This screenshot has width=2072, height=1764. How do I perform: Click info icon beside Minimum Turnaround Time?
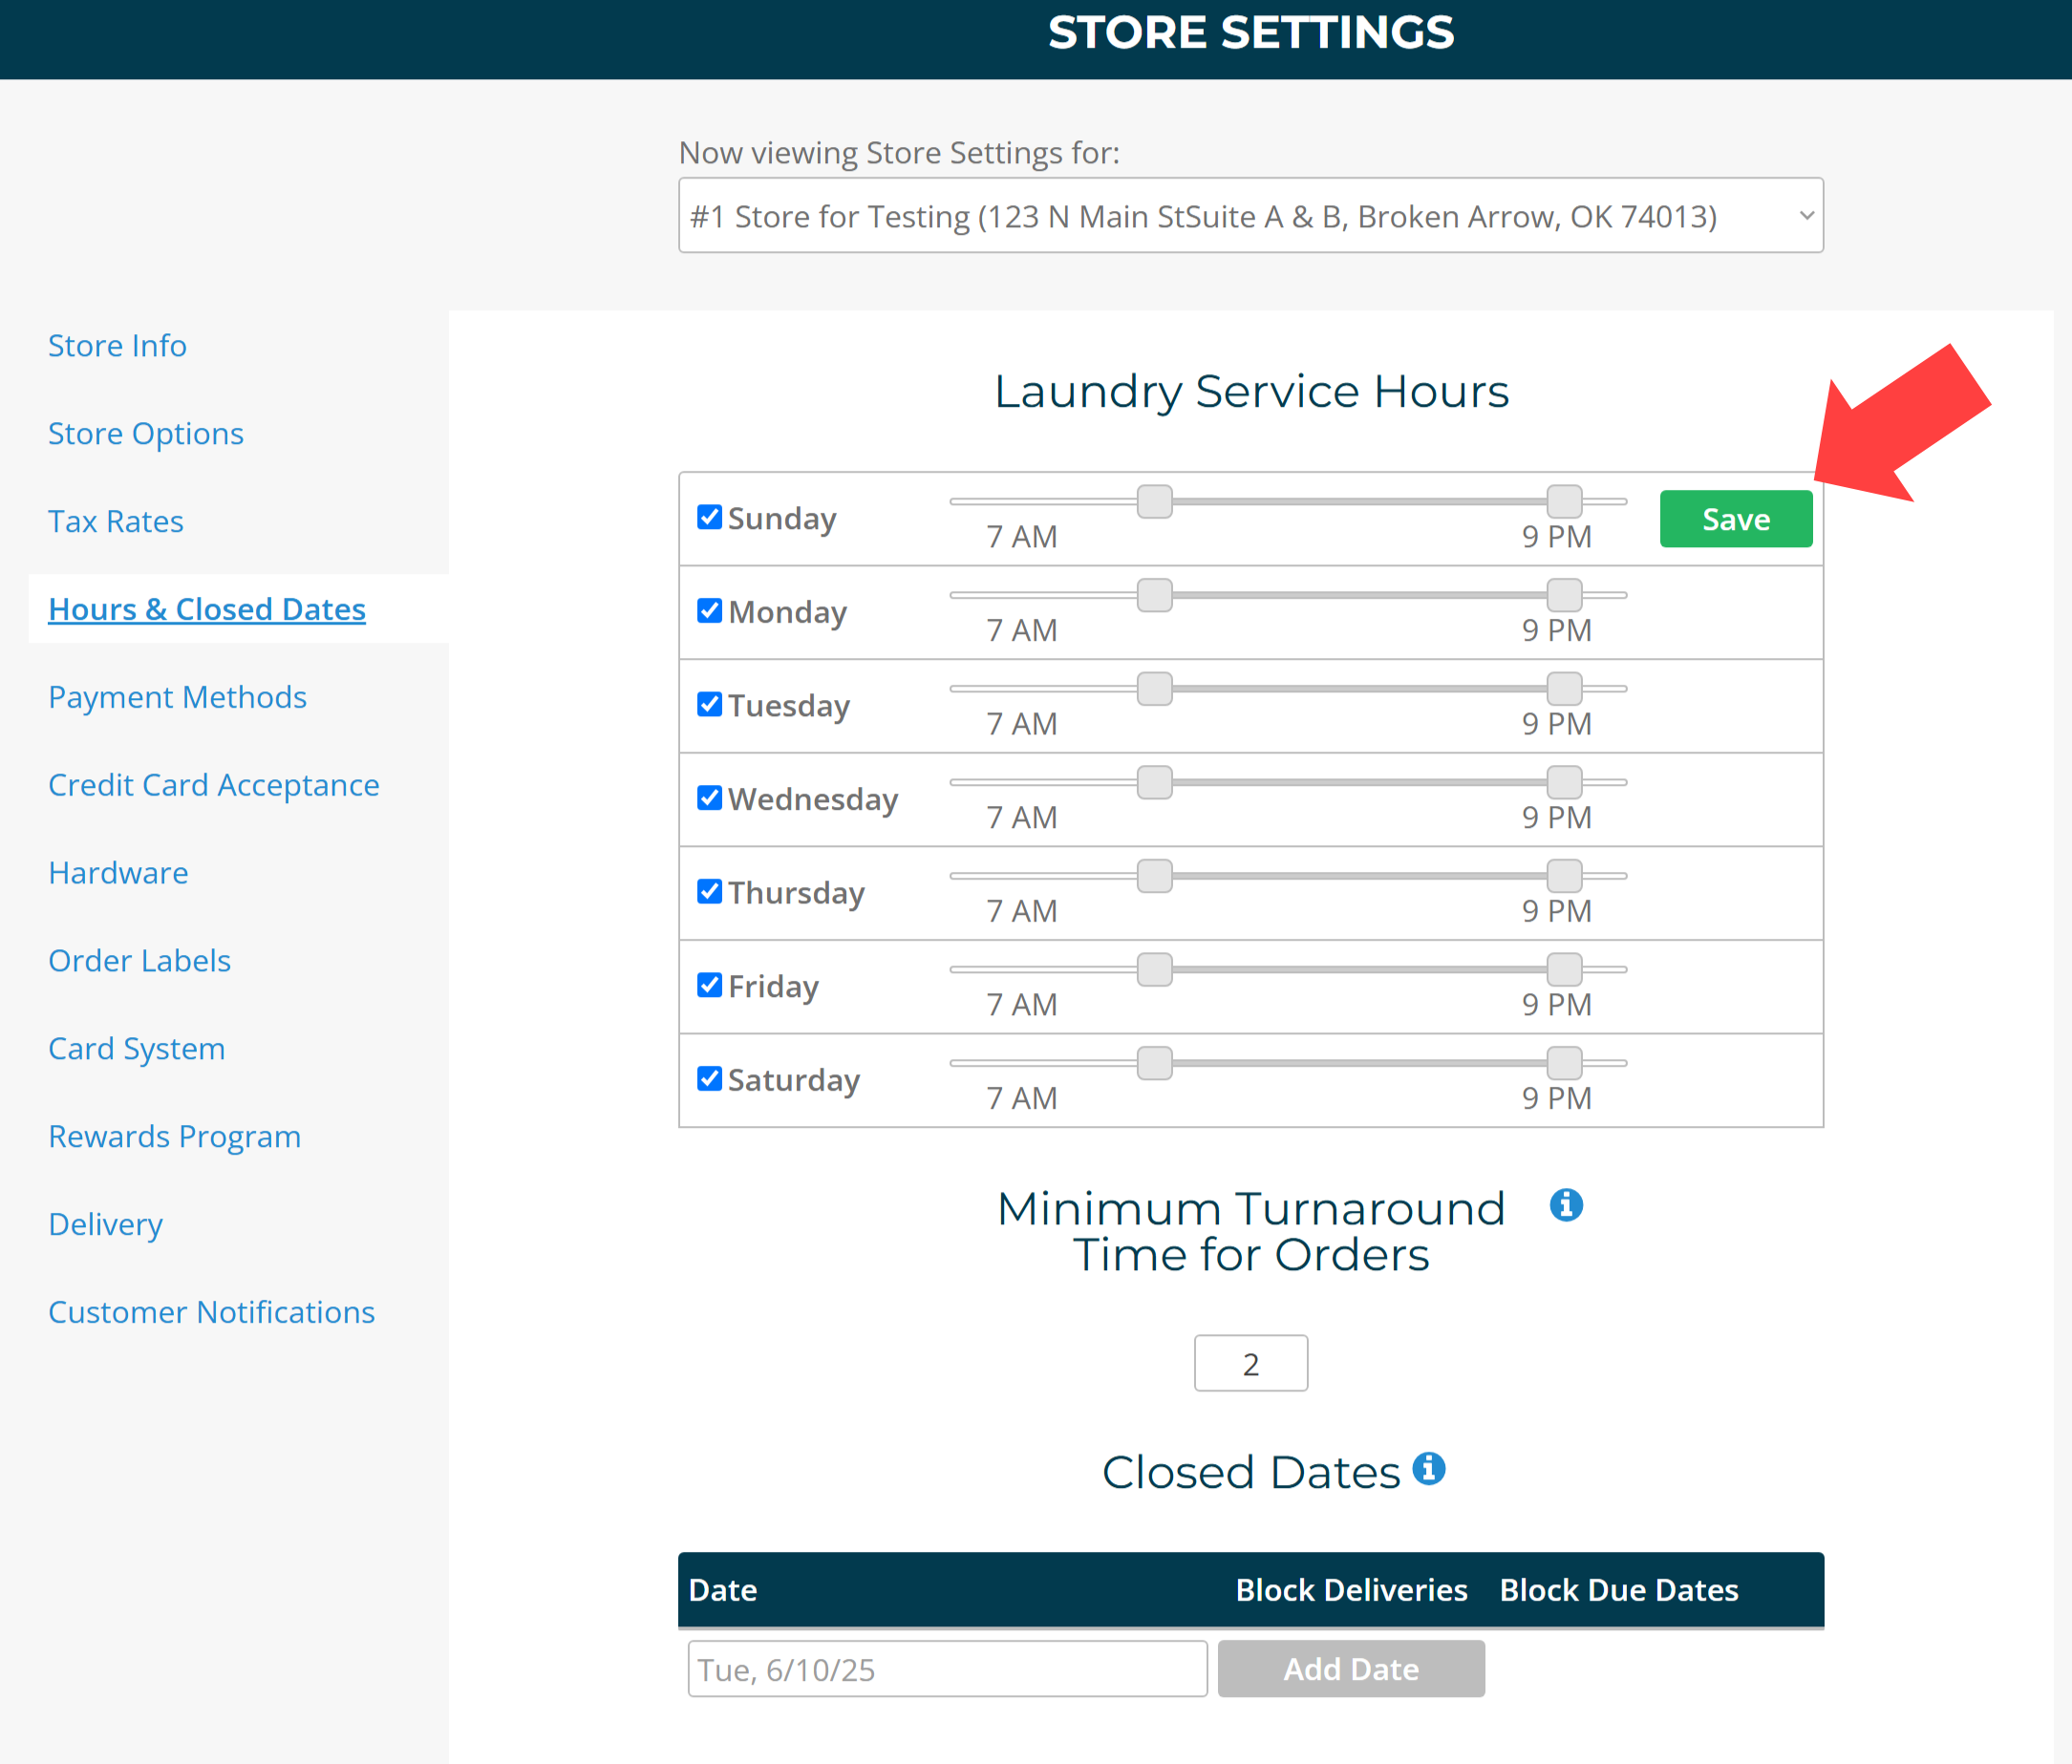tap(1566, 1205)
